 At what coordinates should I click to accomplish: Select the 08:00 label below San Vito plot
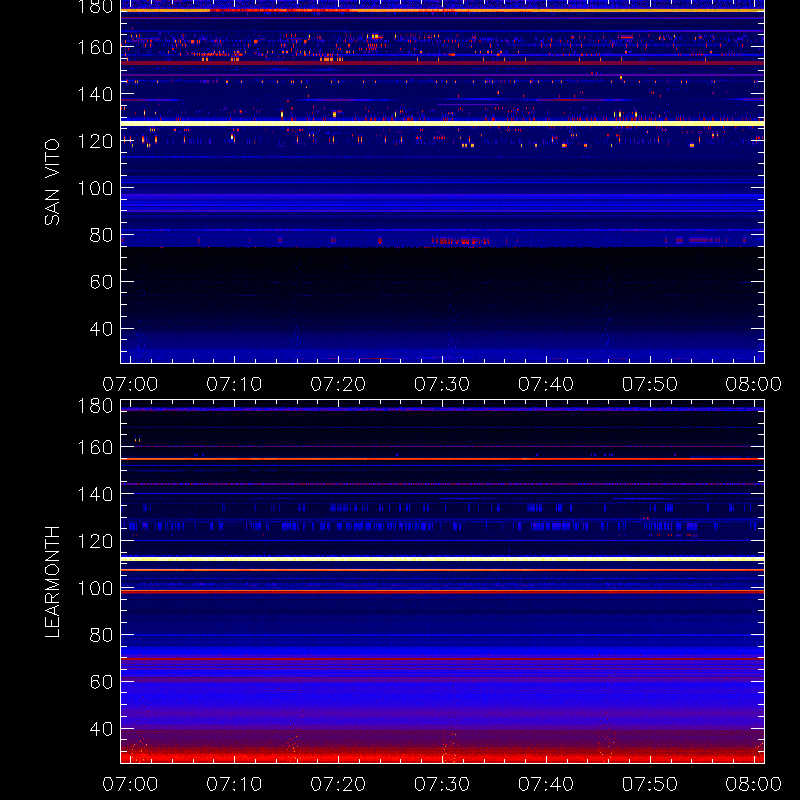click(x=754, y=384)
